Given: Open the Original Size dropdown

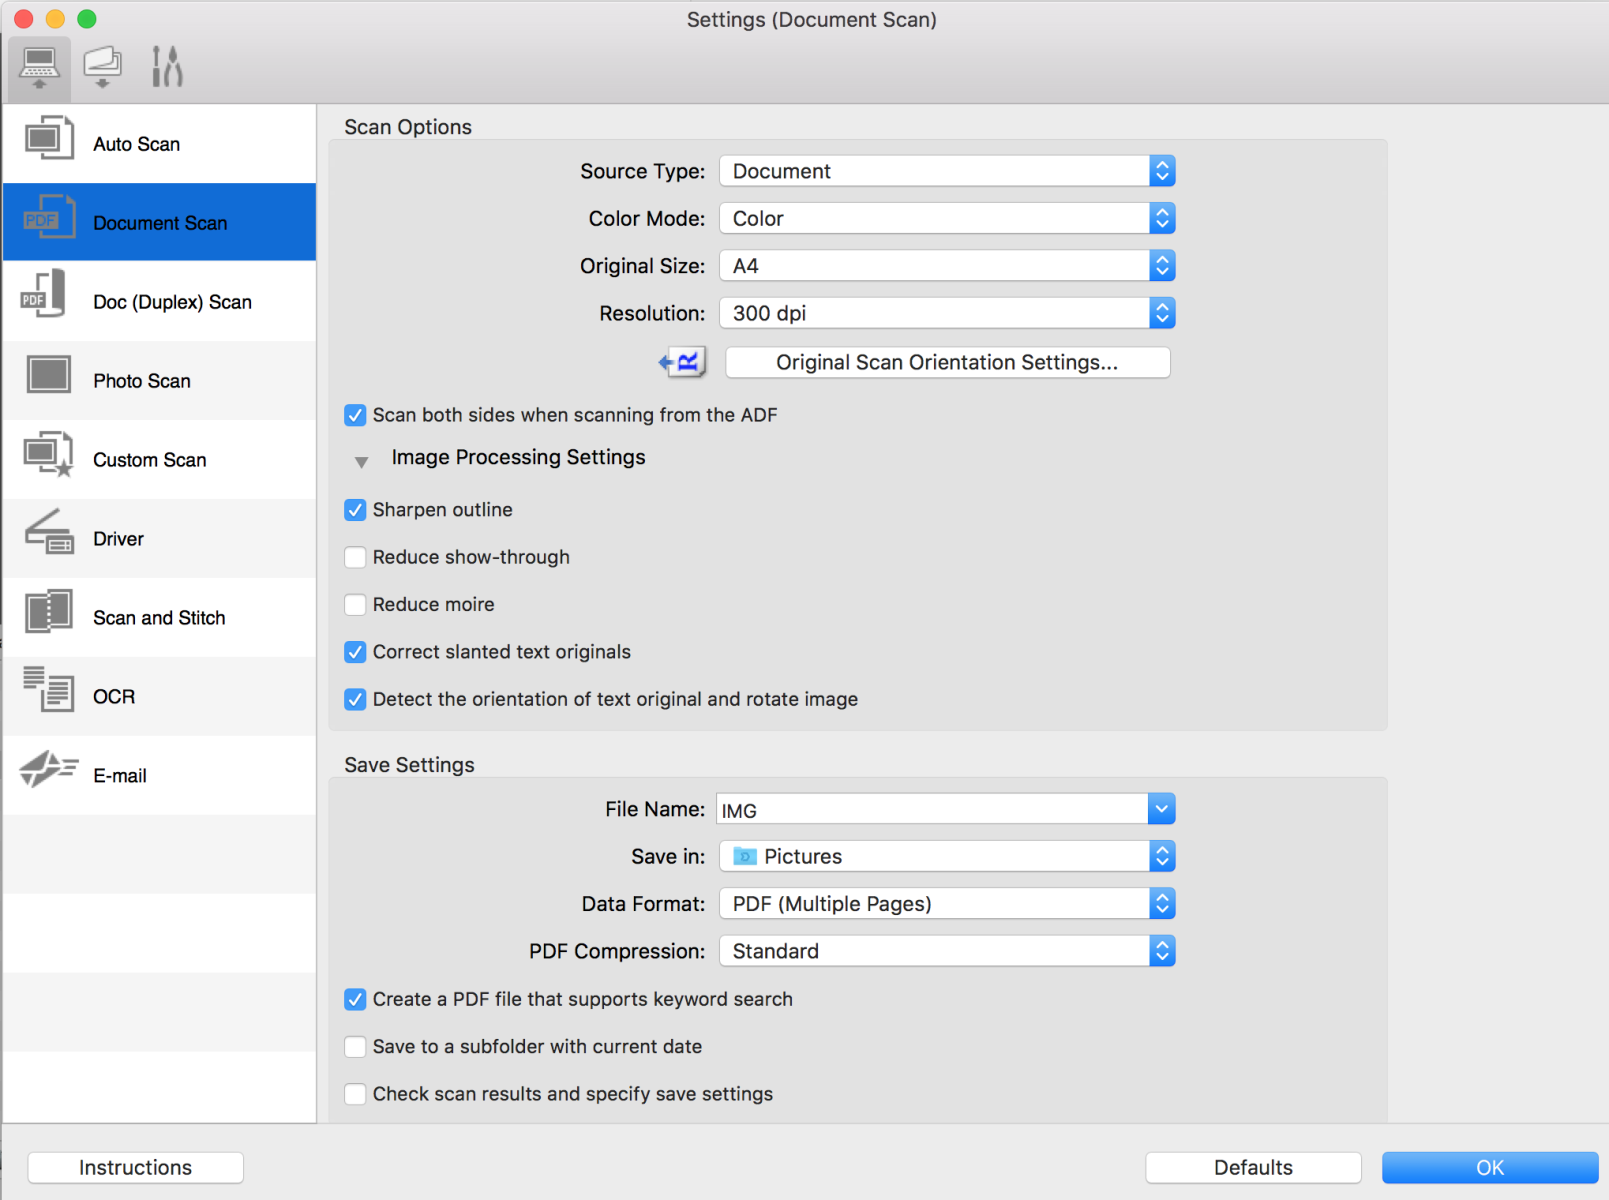Looking at the screenshot, I should (947, 266).
